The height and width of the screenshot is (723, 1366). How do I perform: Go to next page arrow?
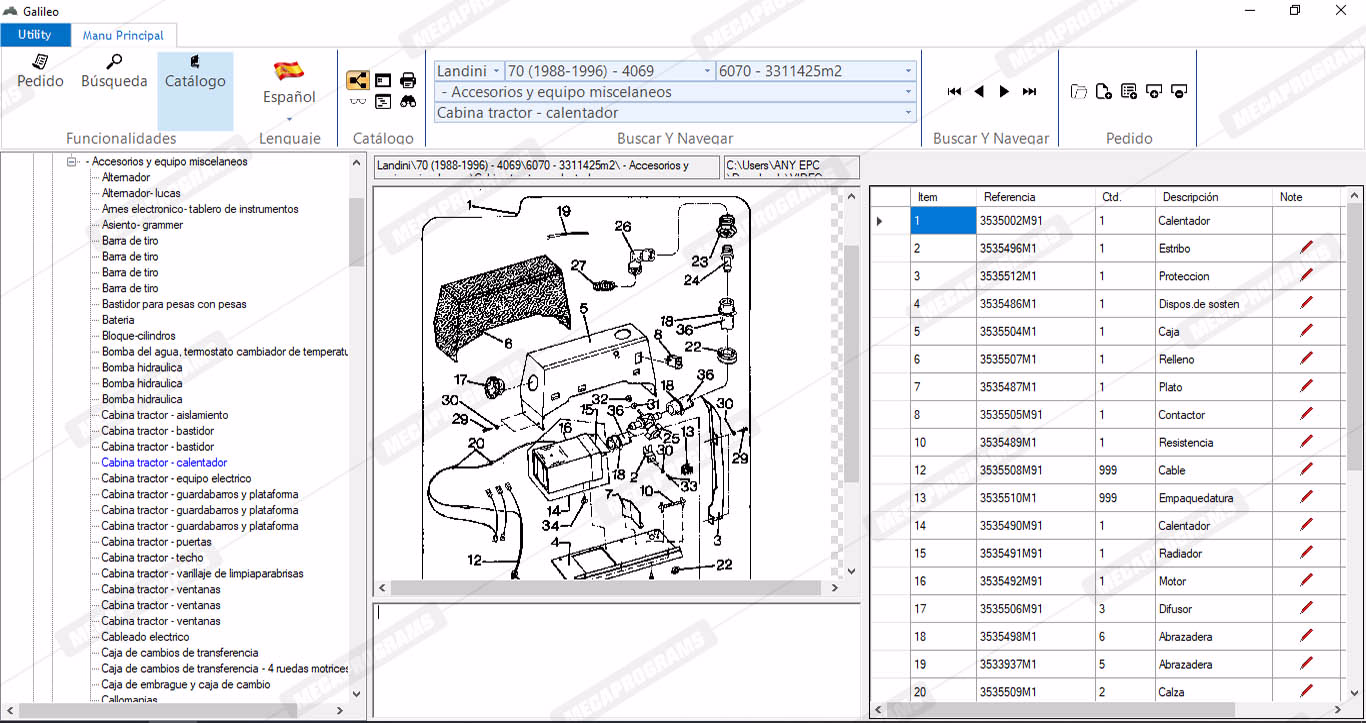(x=1004, y=92)
